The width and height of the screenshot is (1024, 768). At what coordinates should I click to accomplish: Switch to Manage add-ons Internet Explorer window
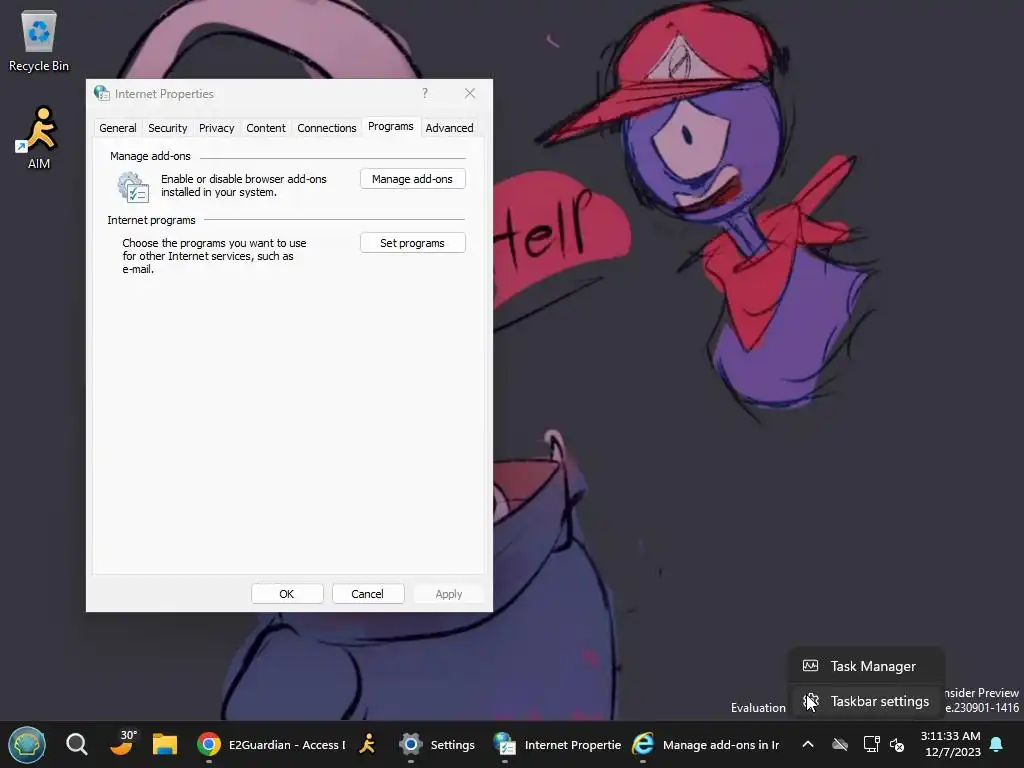707,744
